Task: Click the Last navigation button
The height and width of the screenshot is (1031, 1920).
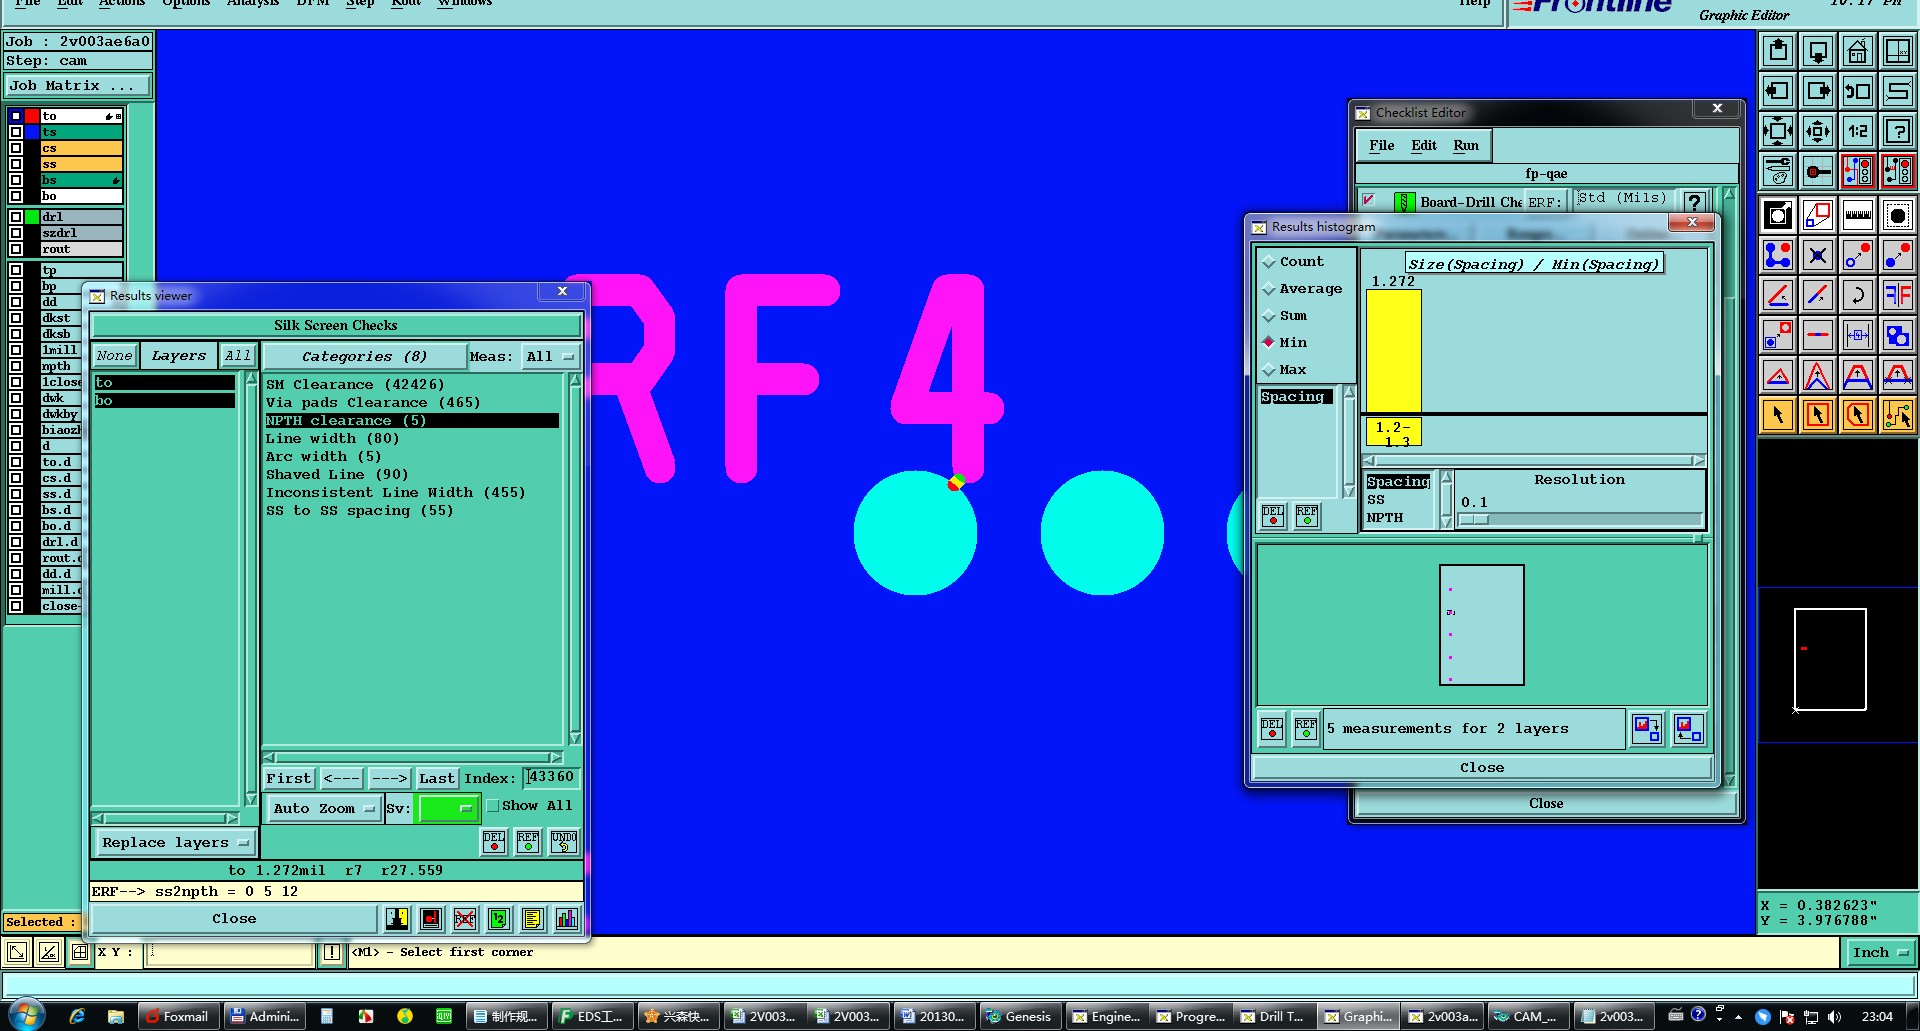Action: (437, 779)
